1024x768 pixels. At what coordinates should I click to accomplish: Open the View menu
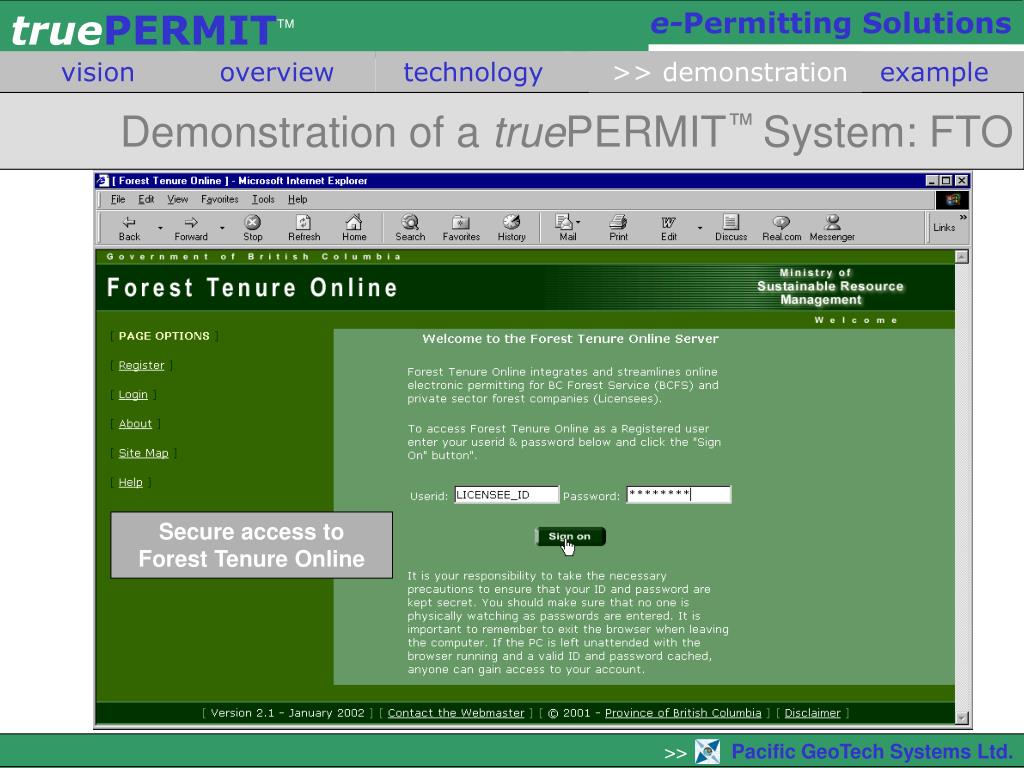(x=177, y=199)
